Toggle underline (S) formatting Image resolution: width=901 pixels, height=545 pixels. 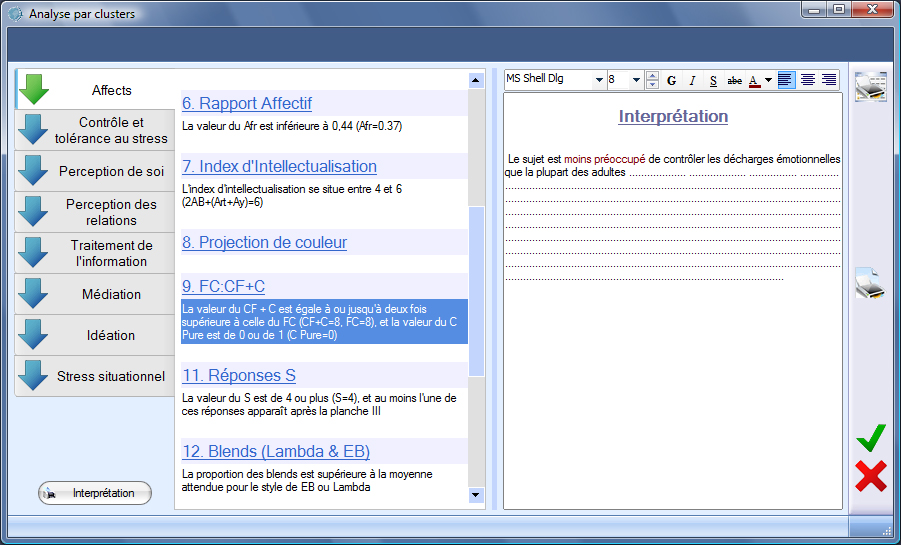713,80
